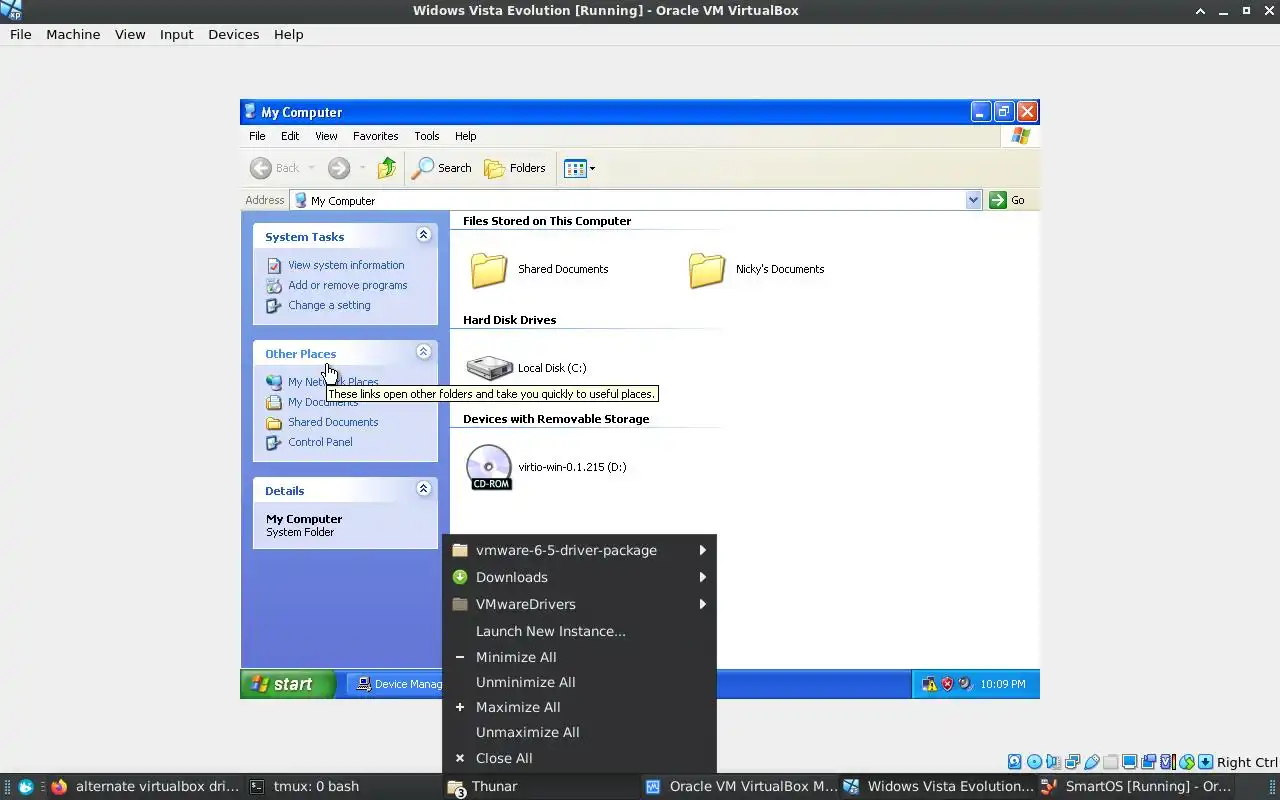
Task: Click VirtualBox display status icon
Action: coord(1129,762)
